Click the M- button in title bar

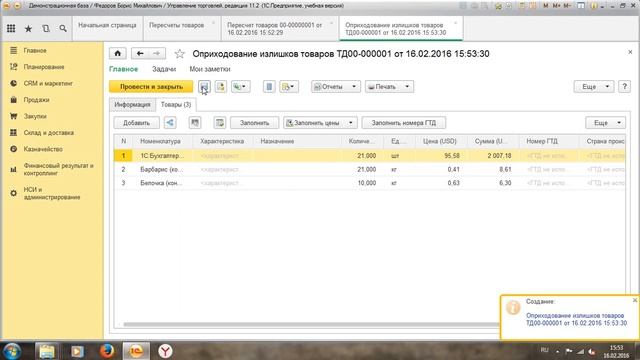[x=567, y=6]
